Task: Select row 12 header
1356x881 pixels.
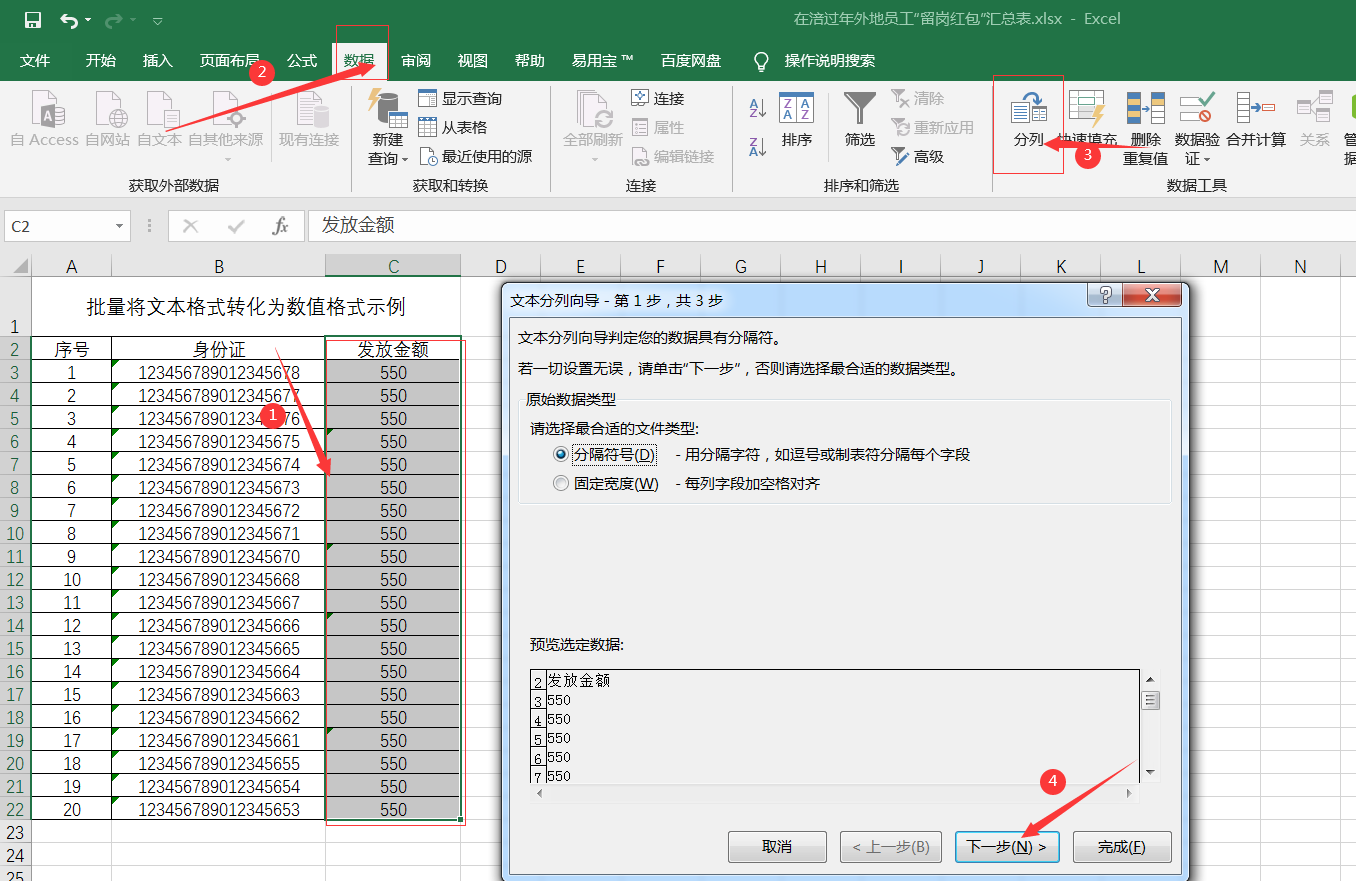Action: (x=15, y=580)
